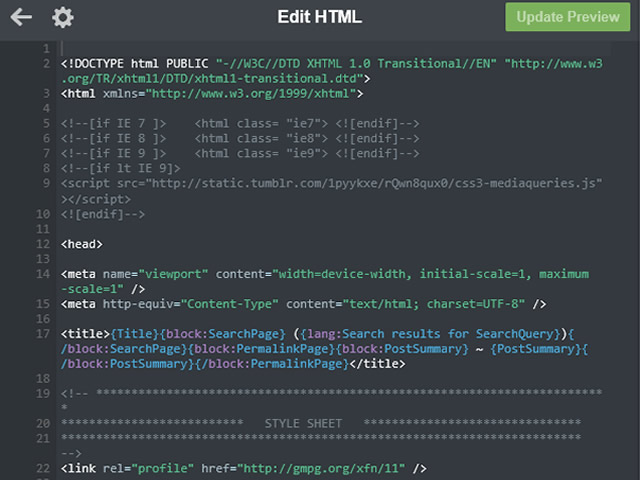Image resolution: width=640 pixels, height=480 pixels.
Task: Click the 'if IE 7' comment line
Action: tap(240, 123)
